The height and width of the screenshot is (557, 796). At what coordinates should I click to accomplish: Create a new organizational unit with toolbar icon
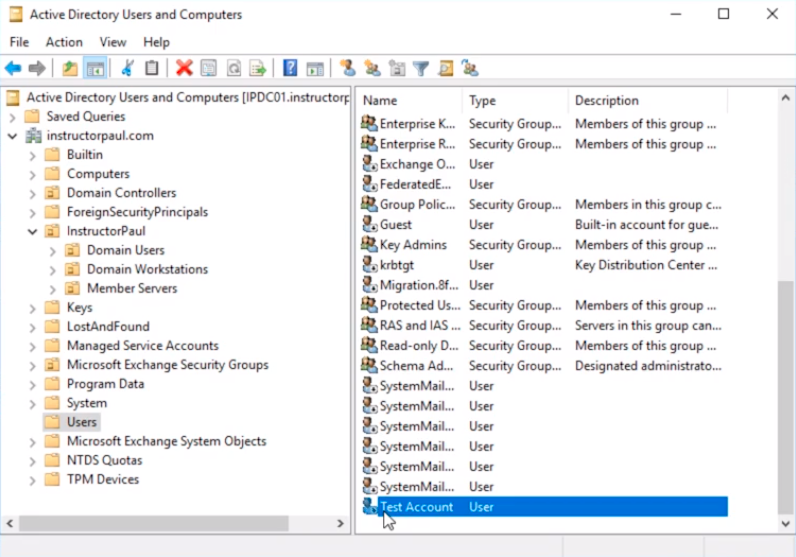[397, 68]
